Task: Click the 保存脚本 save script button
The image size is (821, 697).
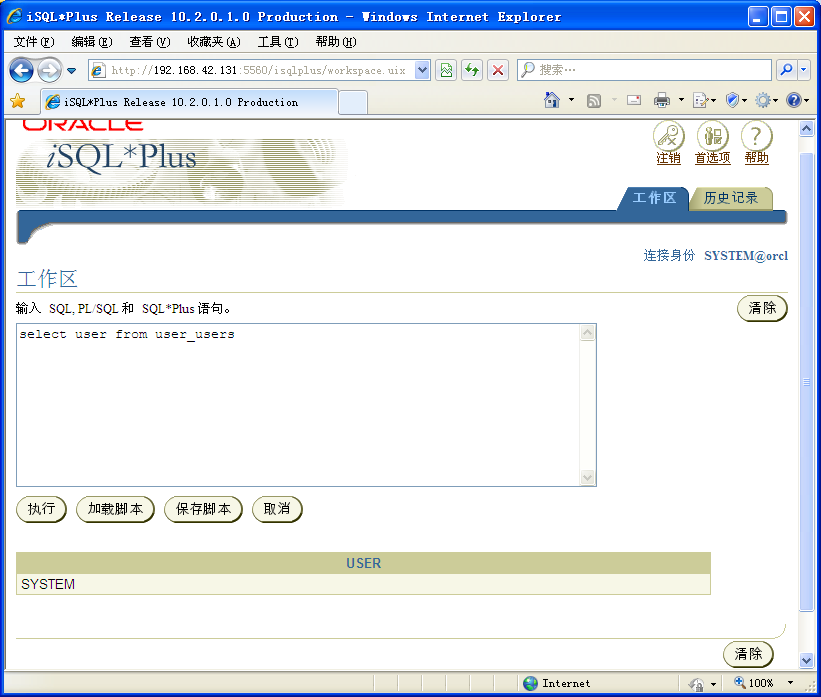Action: [x=203, y=509]
